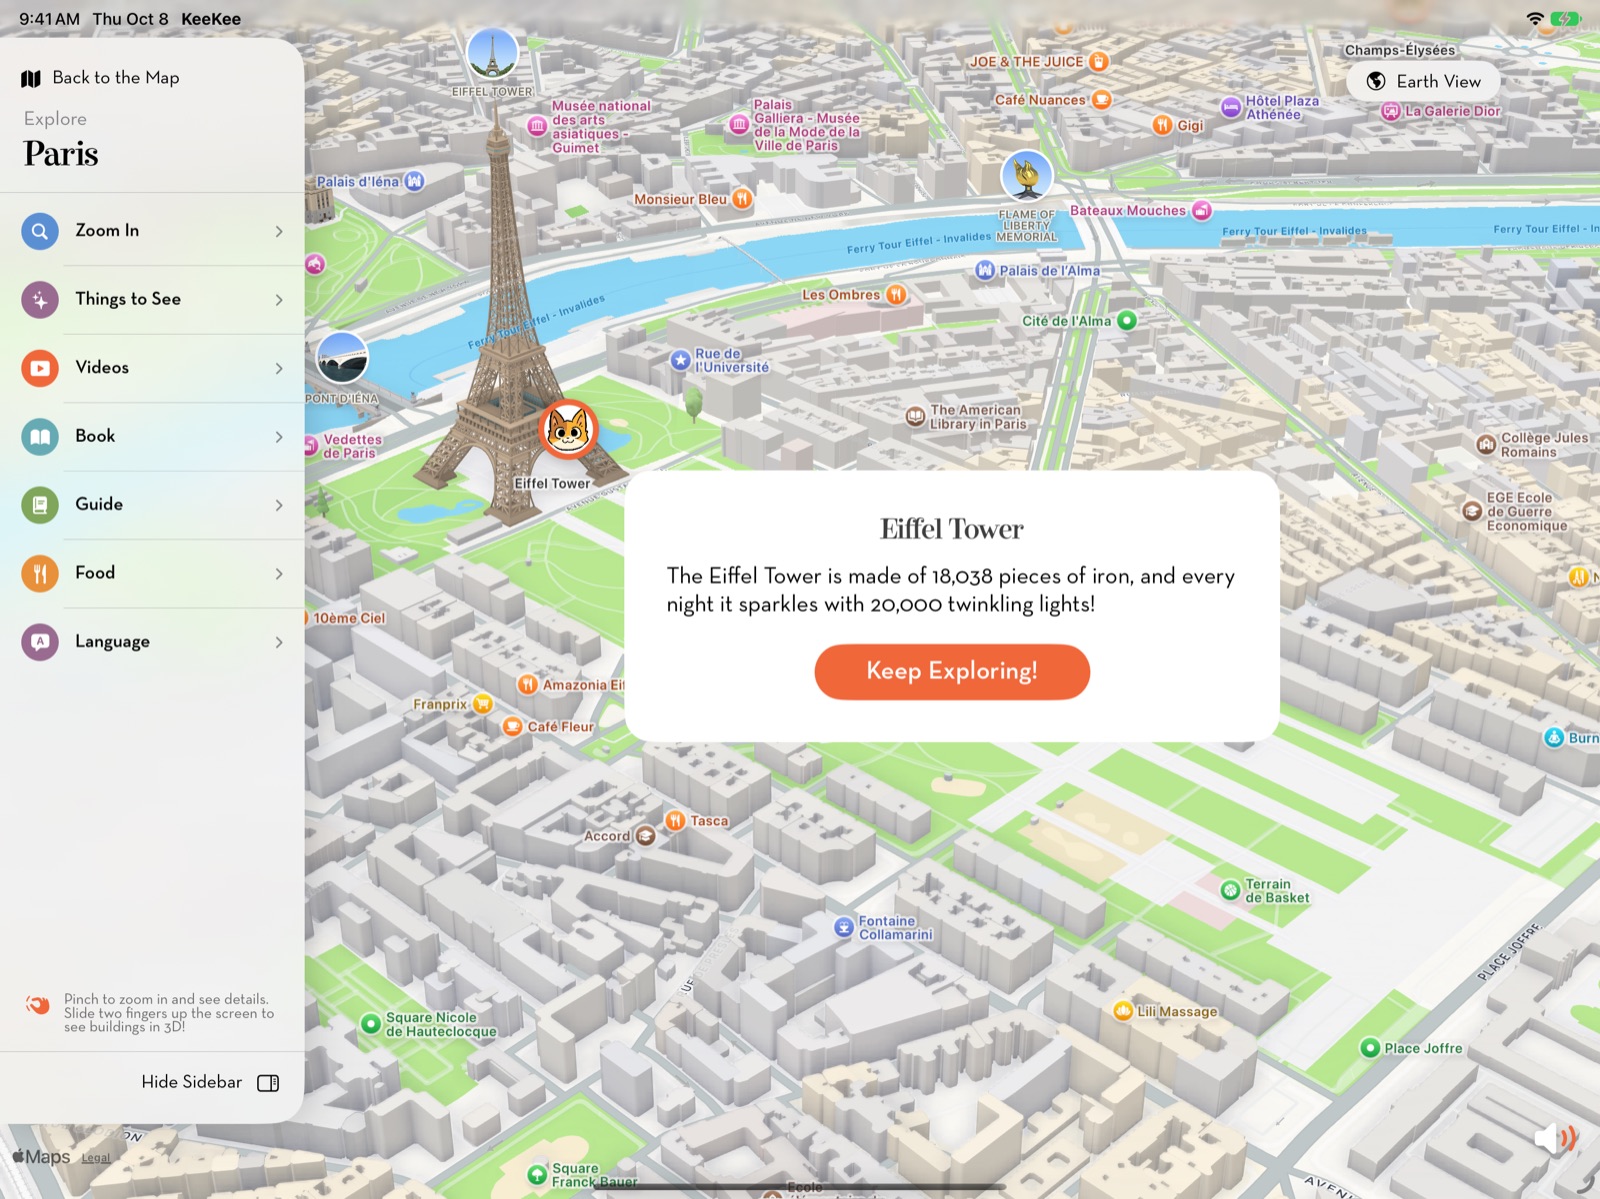Viewport: 1600px width, 1199px height.
Task: Toggle the sound speaker icon
Action: coord(1555,1137)
